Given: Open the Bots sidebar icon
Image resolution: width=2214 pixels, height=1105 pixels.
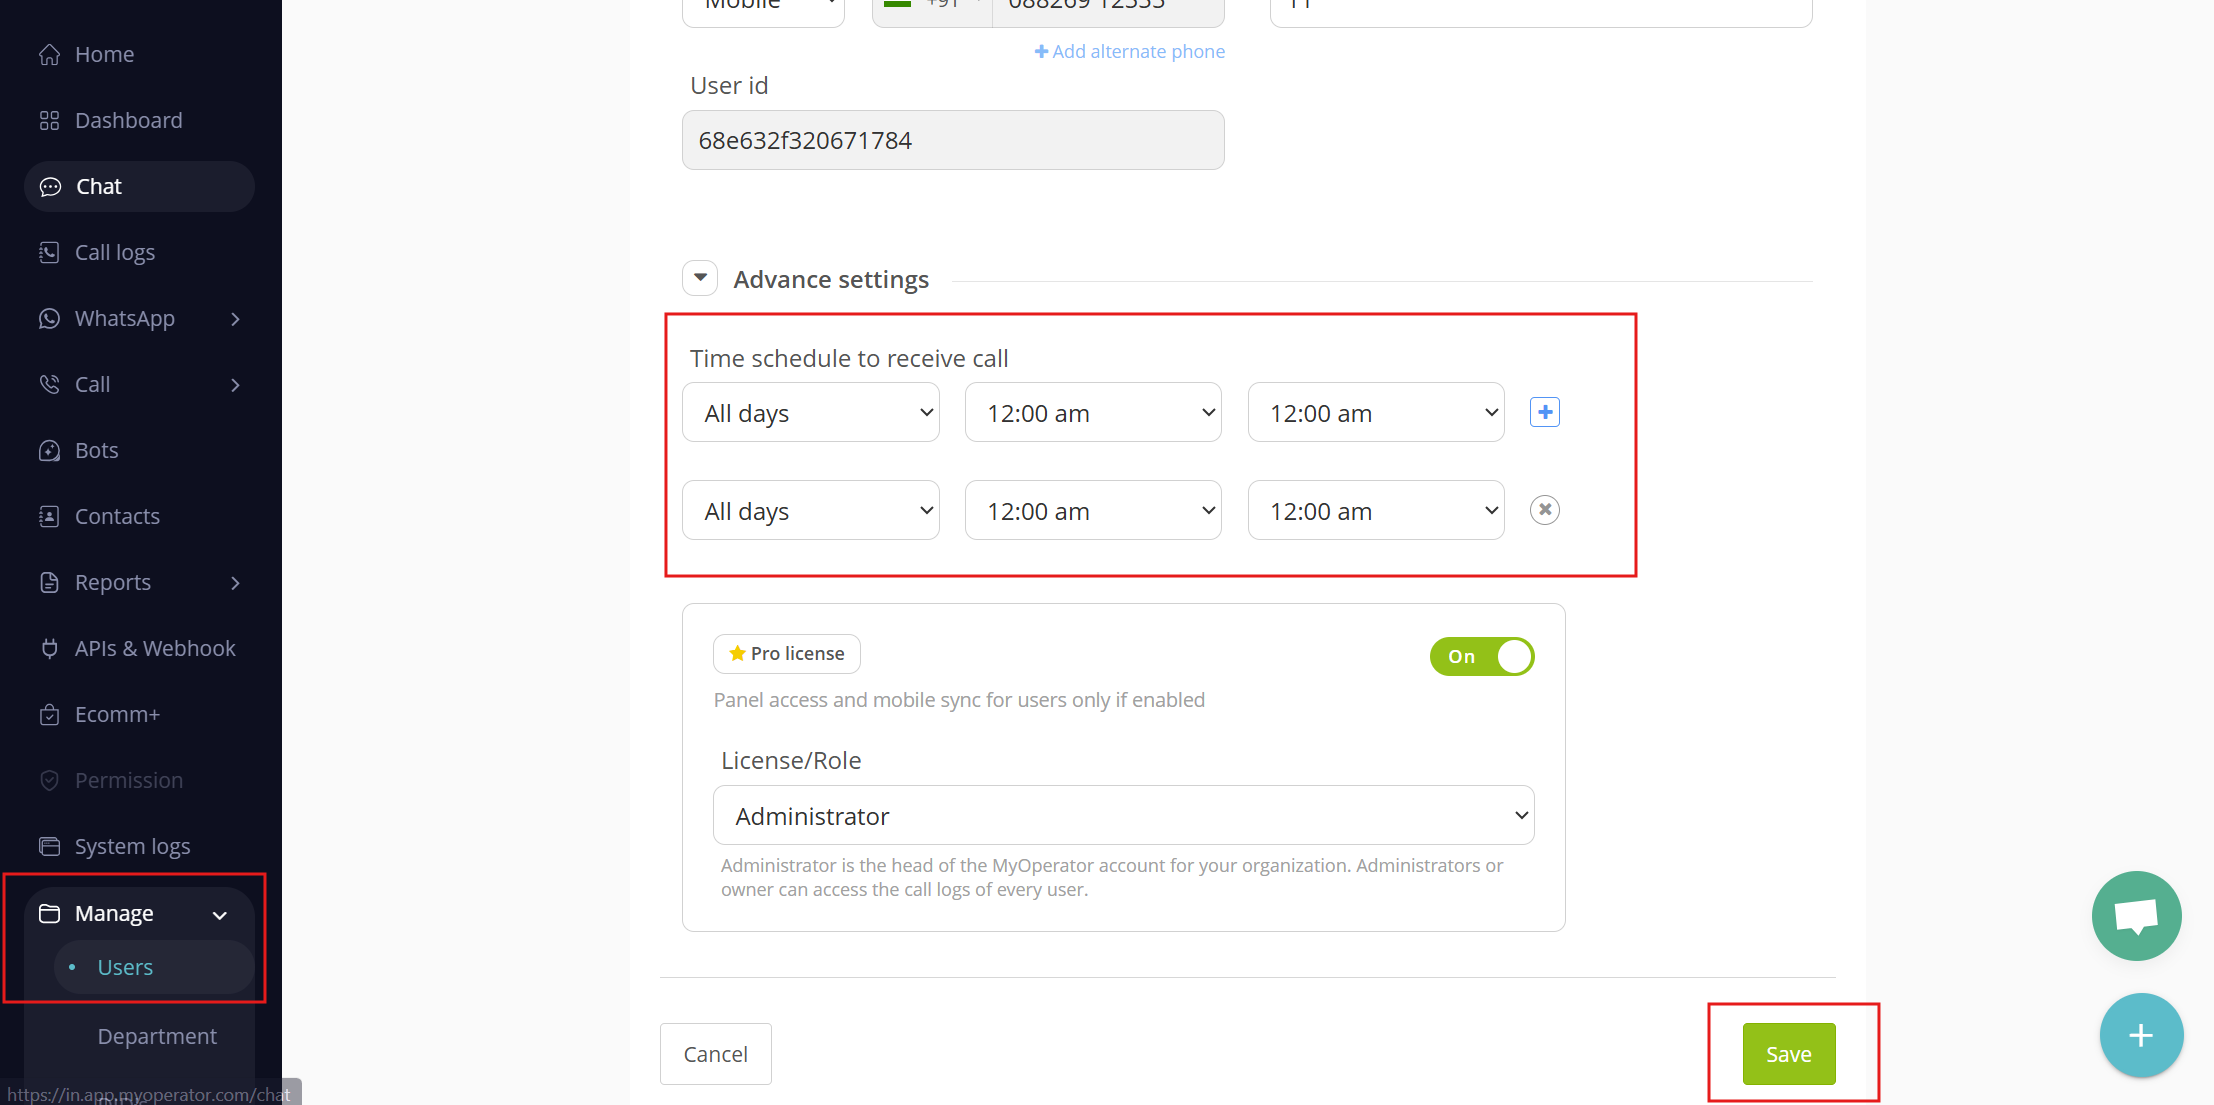Looking at the screenshot, I should tap(49, 451).
